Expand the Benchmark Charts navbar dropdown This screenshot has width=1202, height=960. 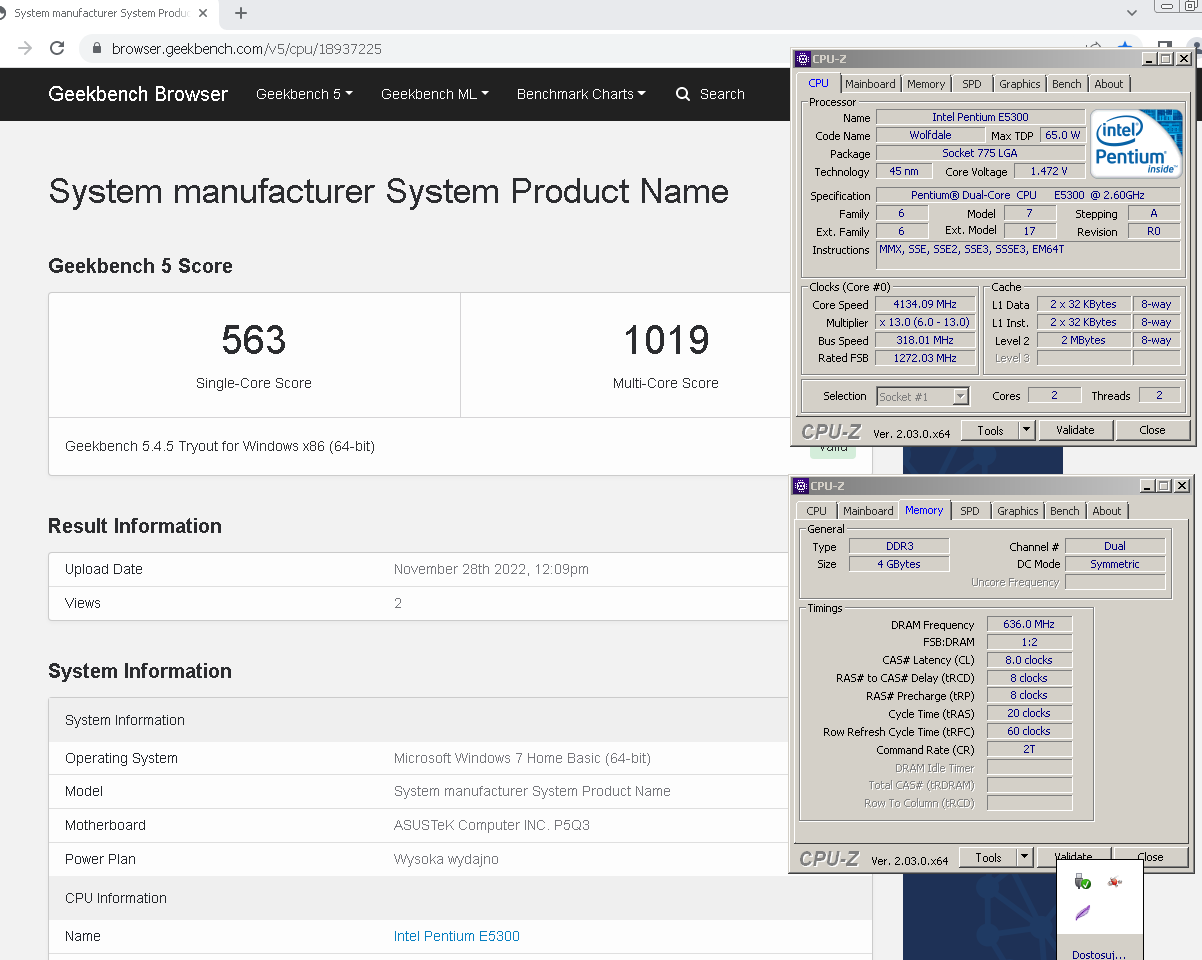(x=581, y=94)
